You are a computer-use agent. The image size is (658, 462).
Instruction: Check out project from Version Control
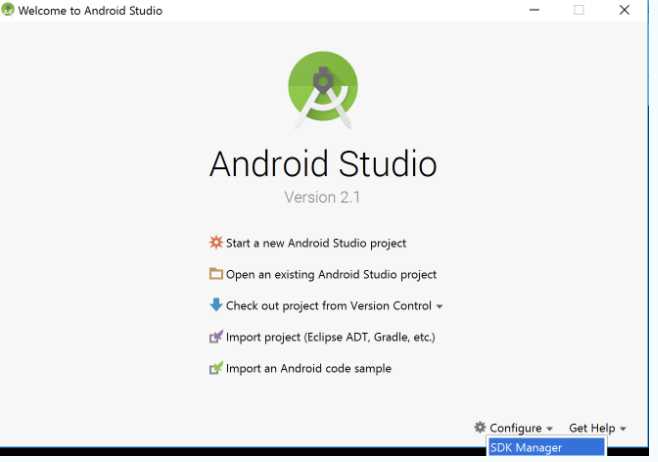(329, 305)
